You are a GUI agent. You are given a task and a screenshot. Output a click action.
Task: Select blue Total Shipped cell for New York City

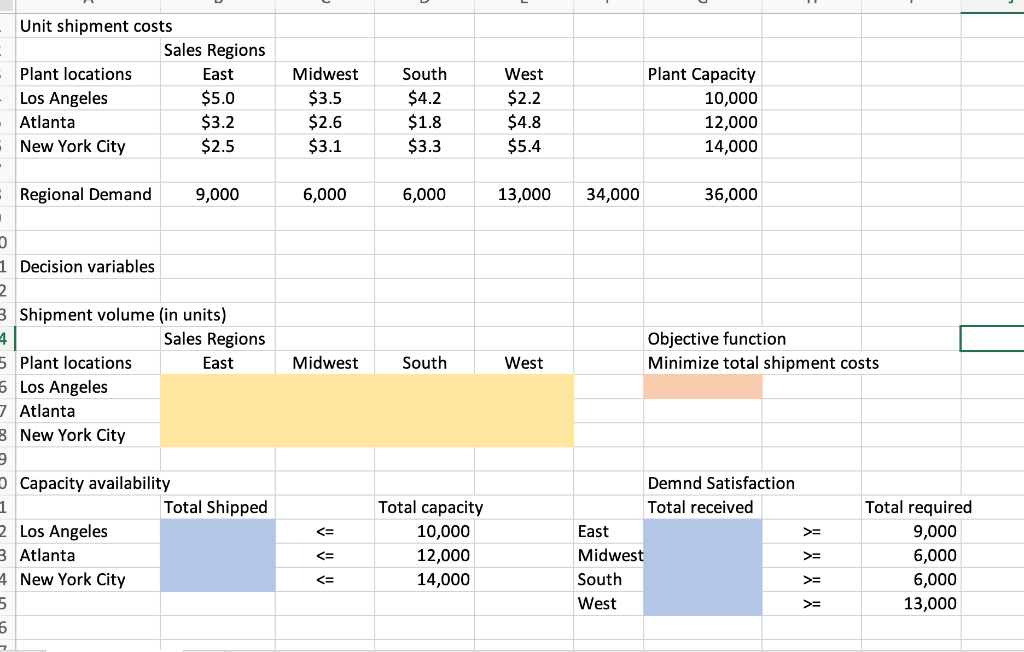click(x=217, y=580)
